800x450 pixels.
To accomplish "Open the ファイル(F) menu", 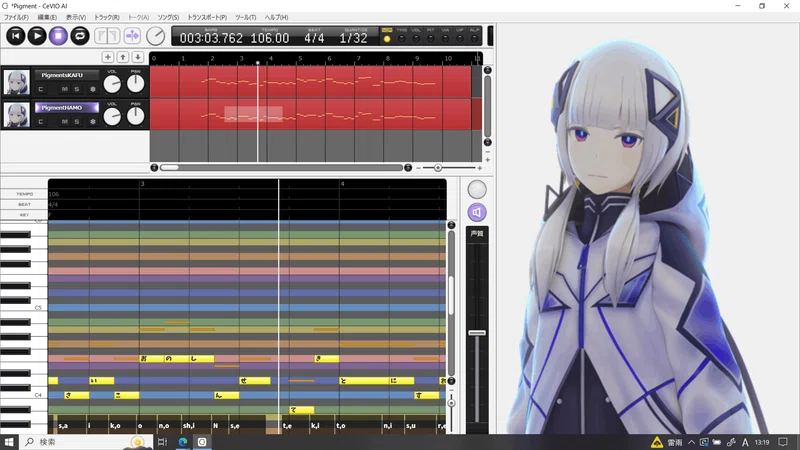I will pyautogui.click(x=16, y=17).
